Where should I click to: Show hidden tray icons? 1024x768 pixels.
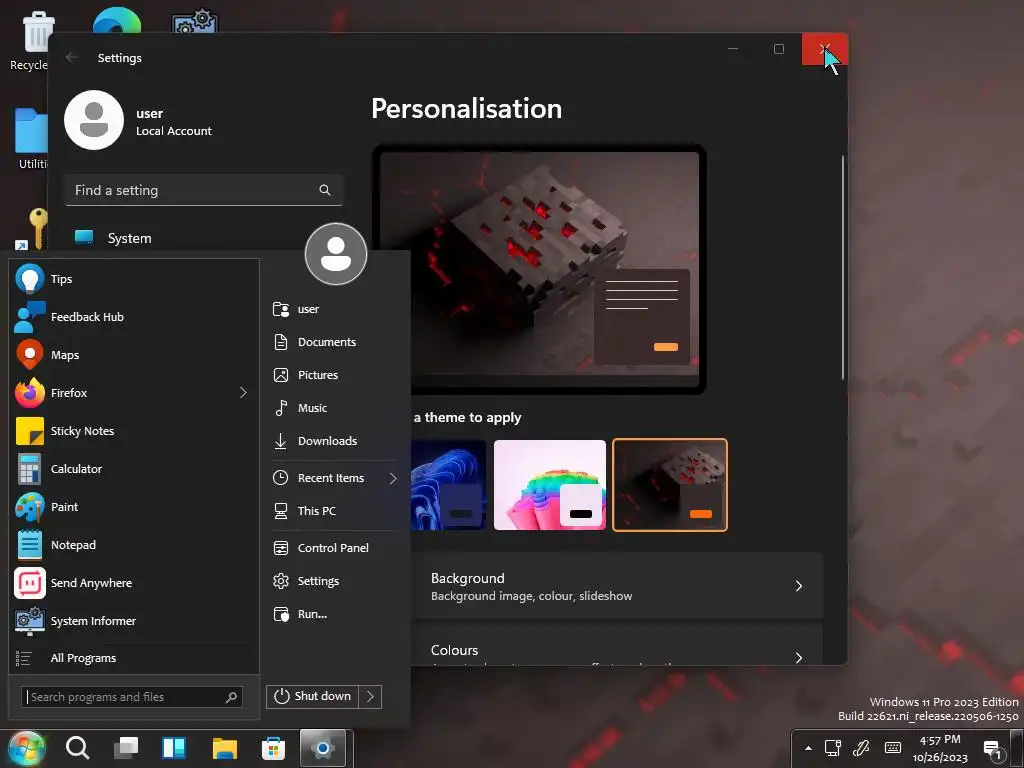(x=808, y=748)
